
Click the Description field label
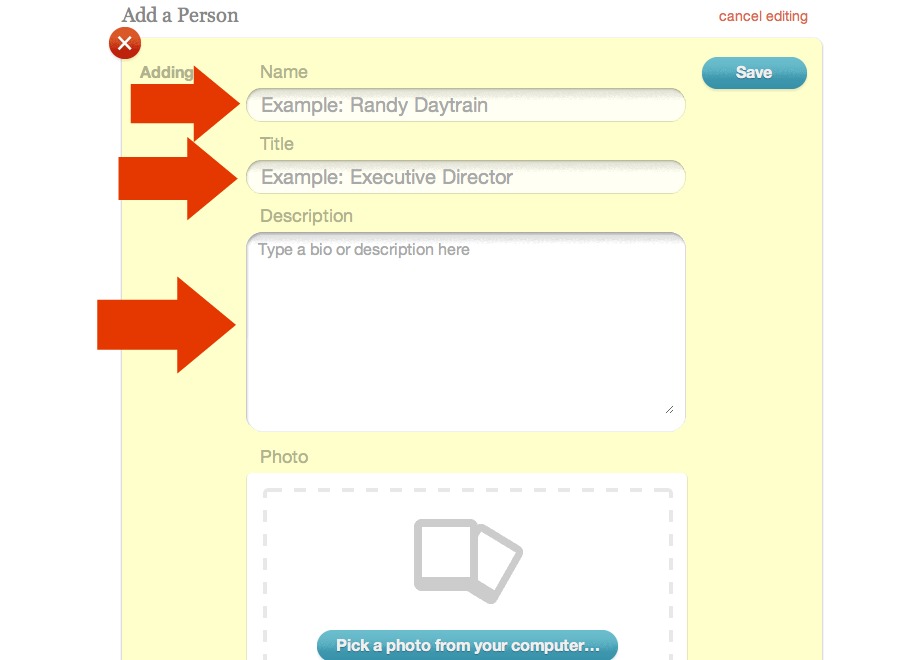point(306,216)
